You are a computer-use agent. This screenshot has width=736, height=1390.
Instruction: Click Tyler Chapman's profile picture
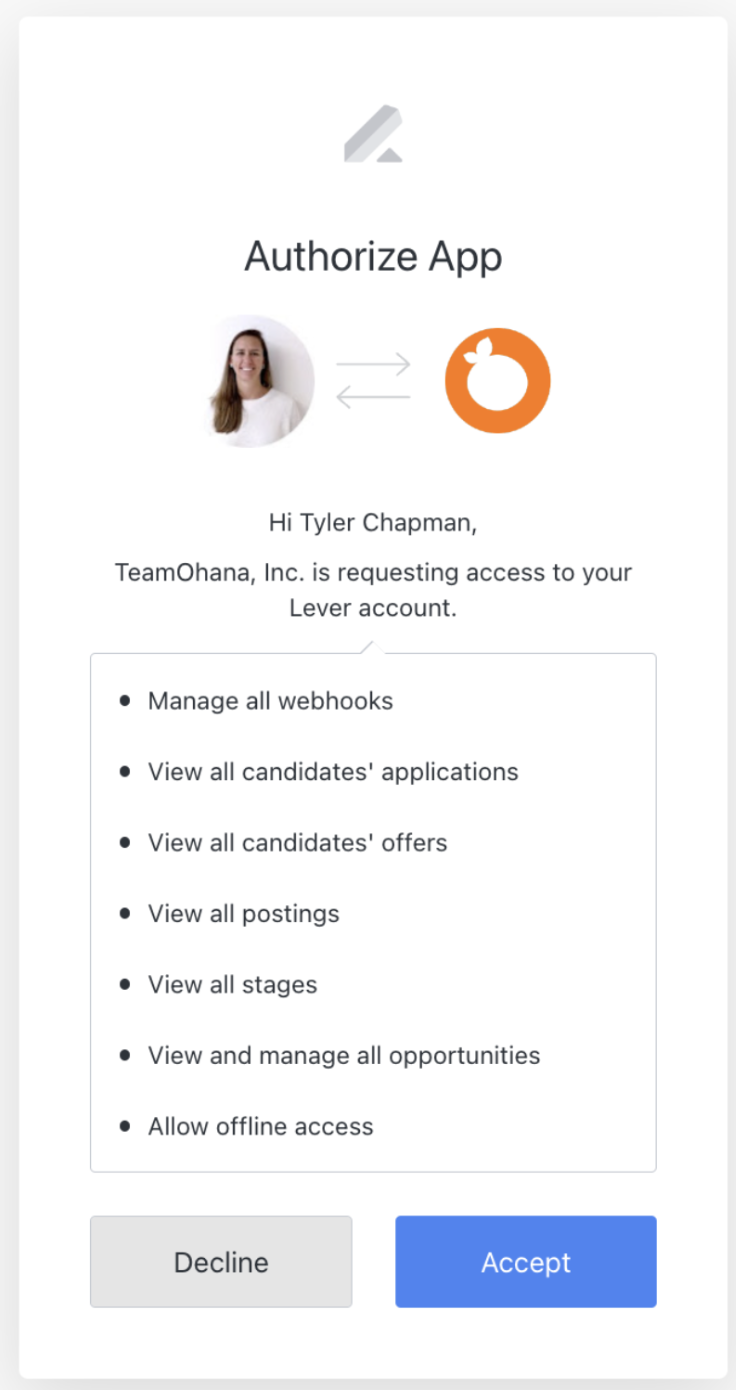pos(255,380)
